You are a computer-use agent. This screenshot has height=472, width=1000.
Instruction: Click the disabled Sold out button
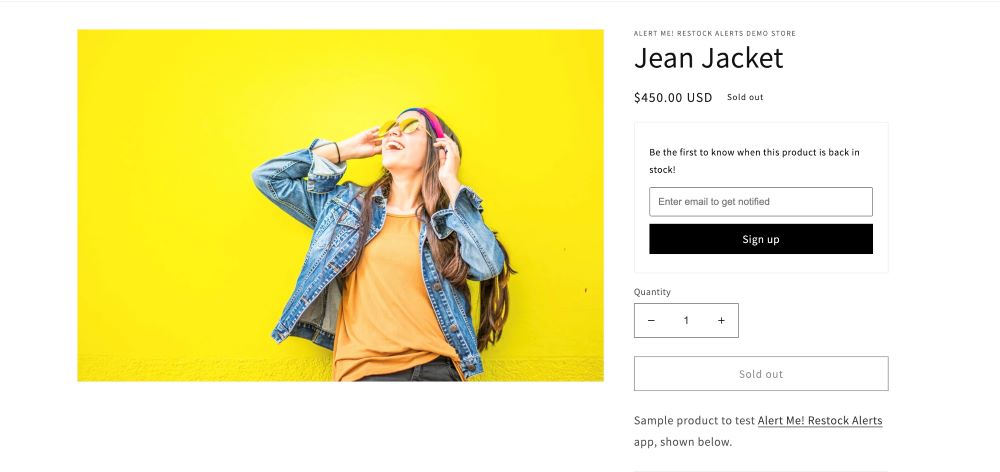(x=760, y=374)
